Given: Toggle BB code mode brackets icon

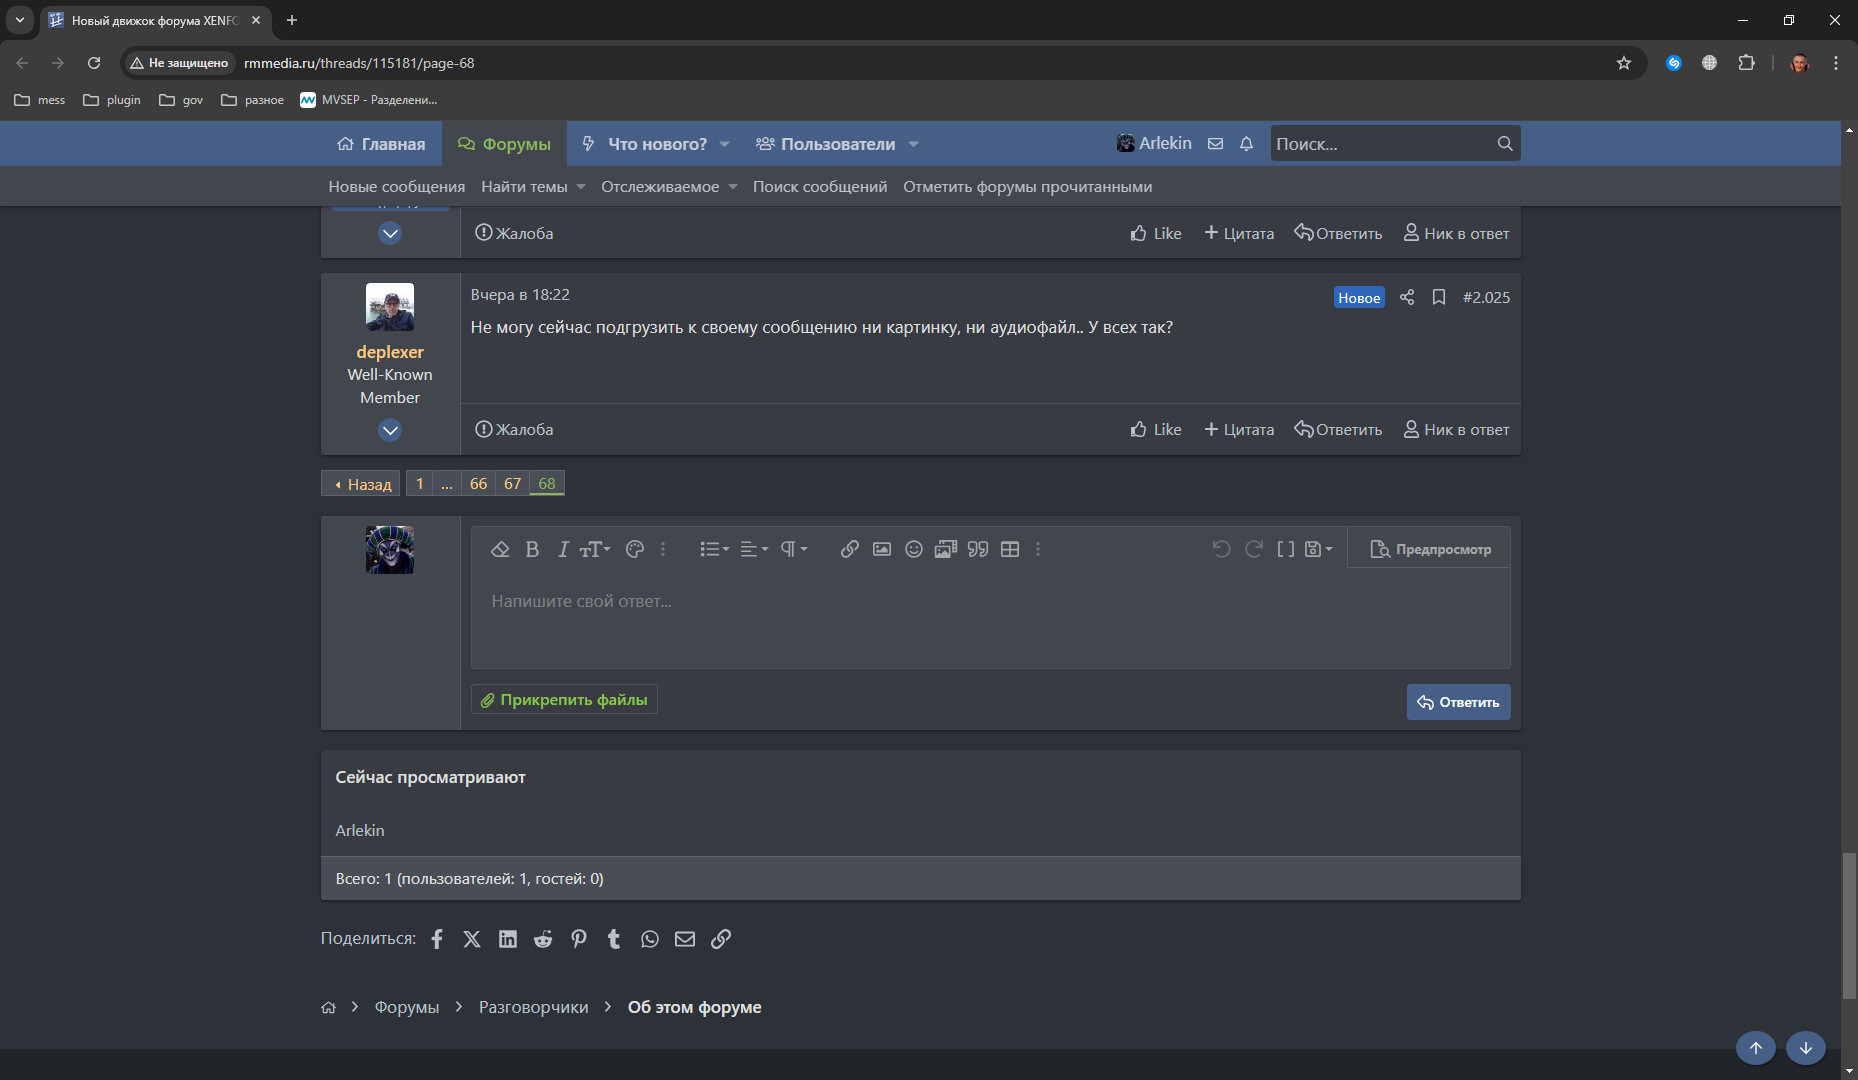Looking at the screenshot, I should [1286, 549].
